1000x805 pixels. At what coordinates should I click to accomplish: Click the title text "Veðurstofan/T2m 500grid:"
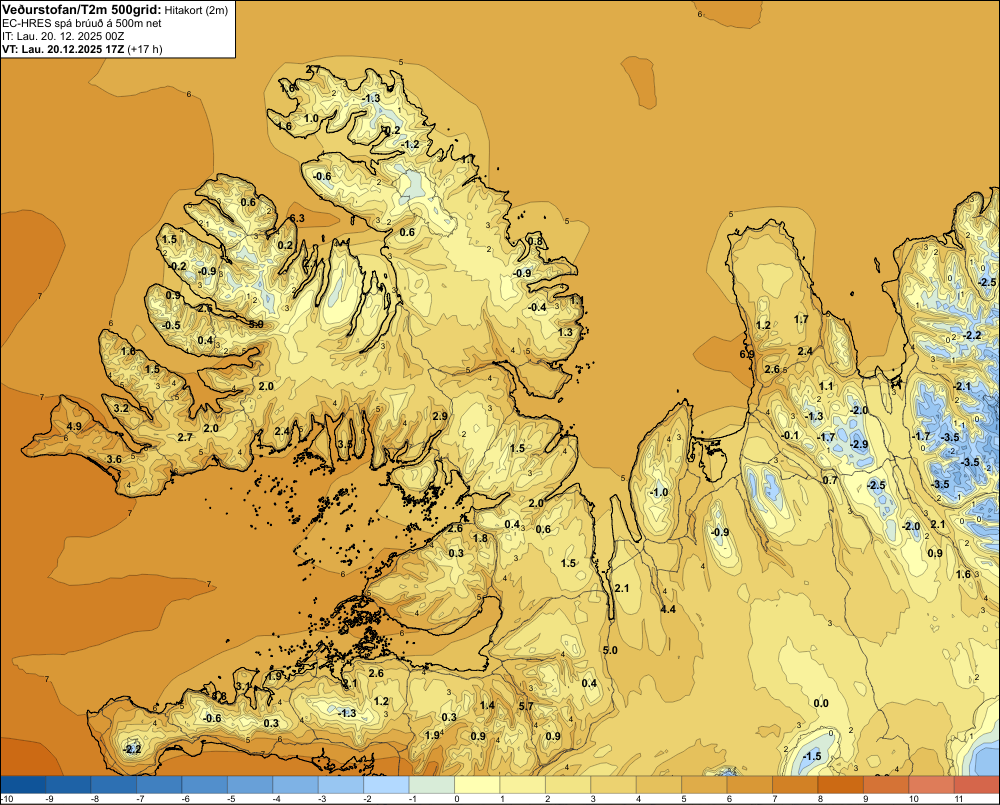click(82, 10)
